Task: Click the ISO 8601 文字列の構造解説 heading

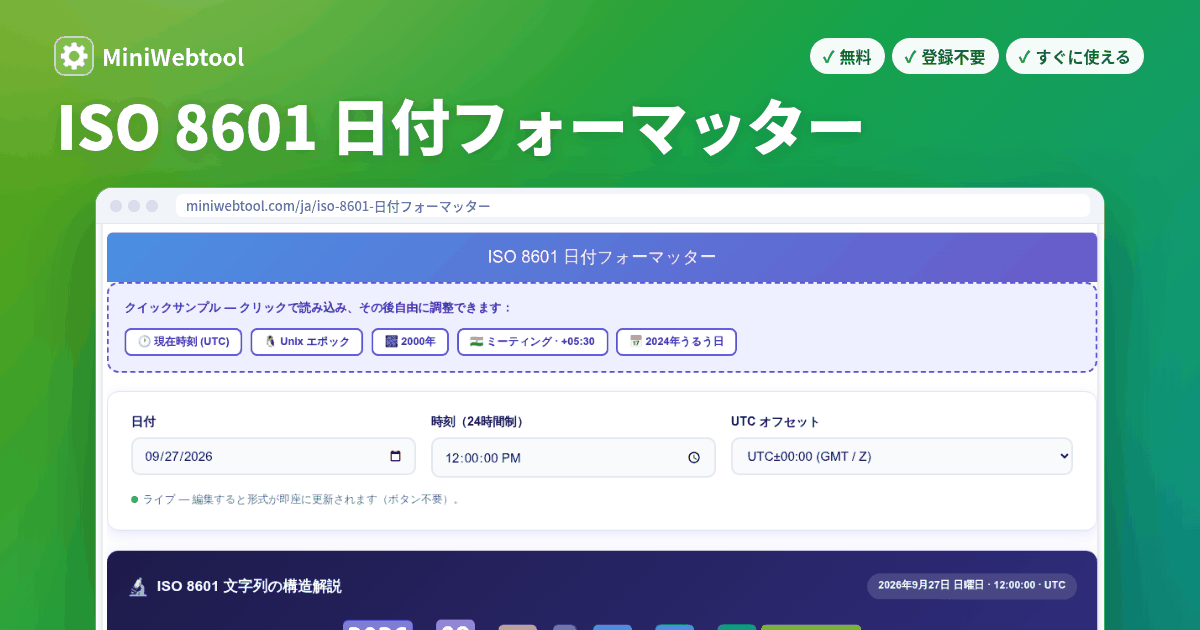Action: [249, 586]
